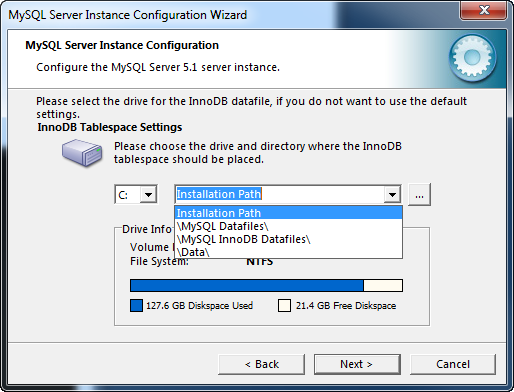Screen dimensions: 514x392
Task: Click the MySQL Server Instance Configuration heading
Action: 122,45
